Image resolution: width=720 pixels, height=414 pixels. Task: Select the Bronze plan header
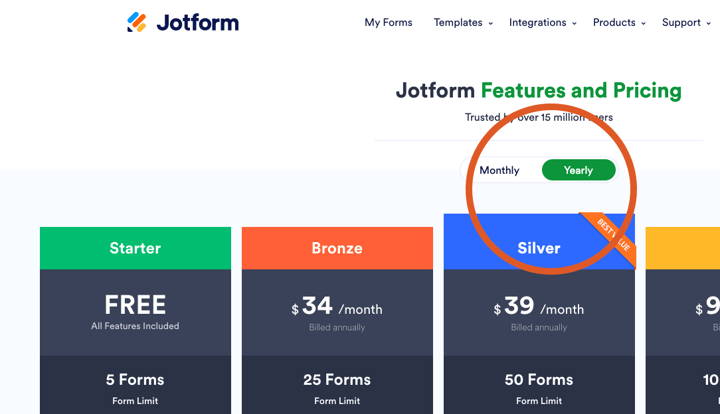[337, 248]
